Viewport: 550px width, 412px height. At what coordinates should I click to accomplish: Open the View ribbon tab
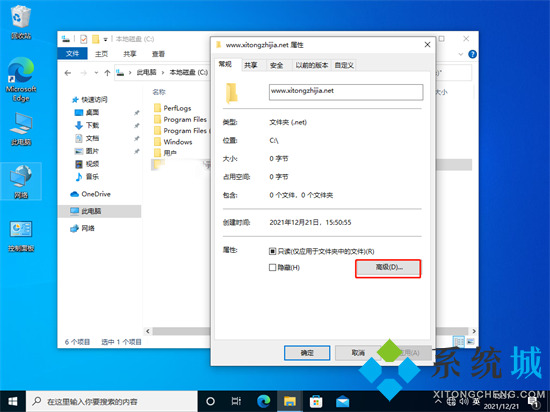click(158, 54)
